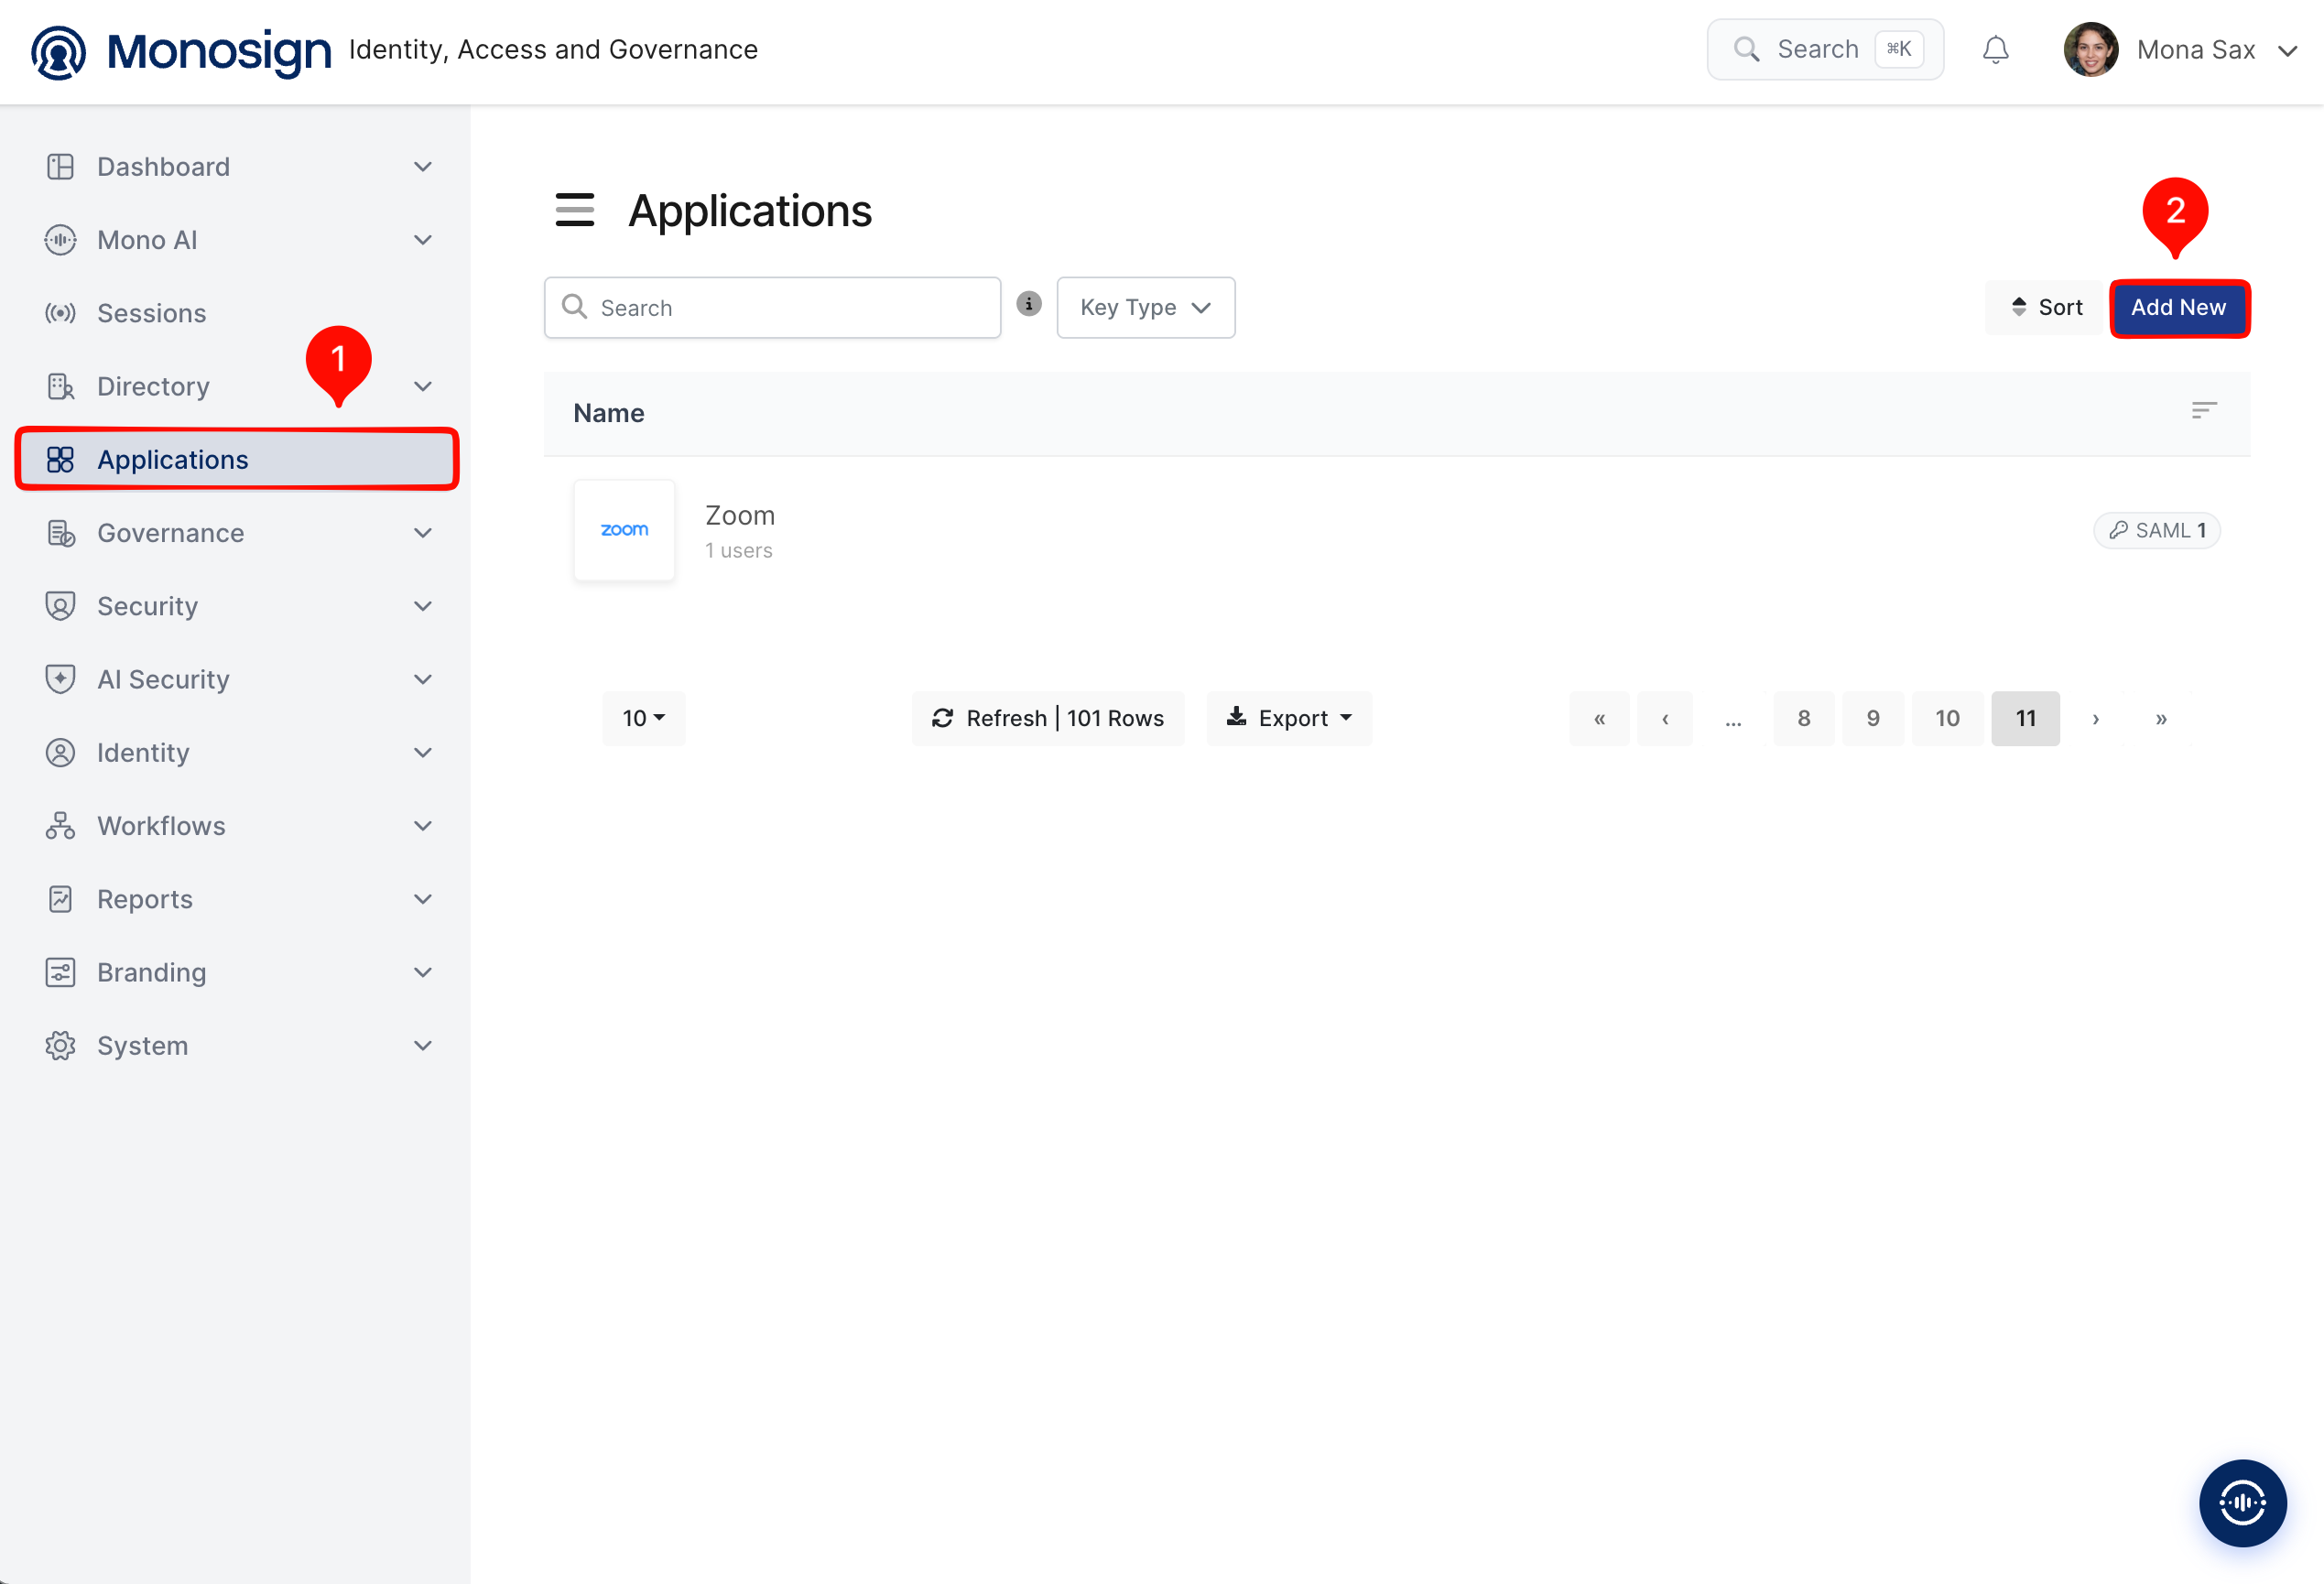Open the user menu chevron beside Mona Sax
The height and width of the screenshot is (1584, 2324).
pos(2287,51)
